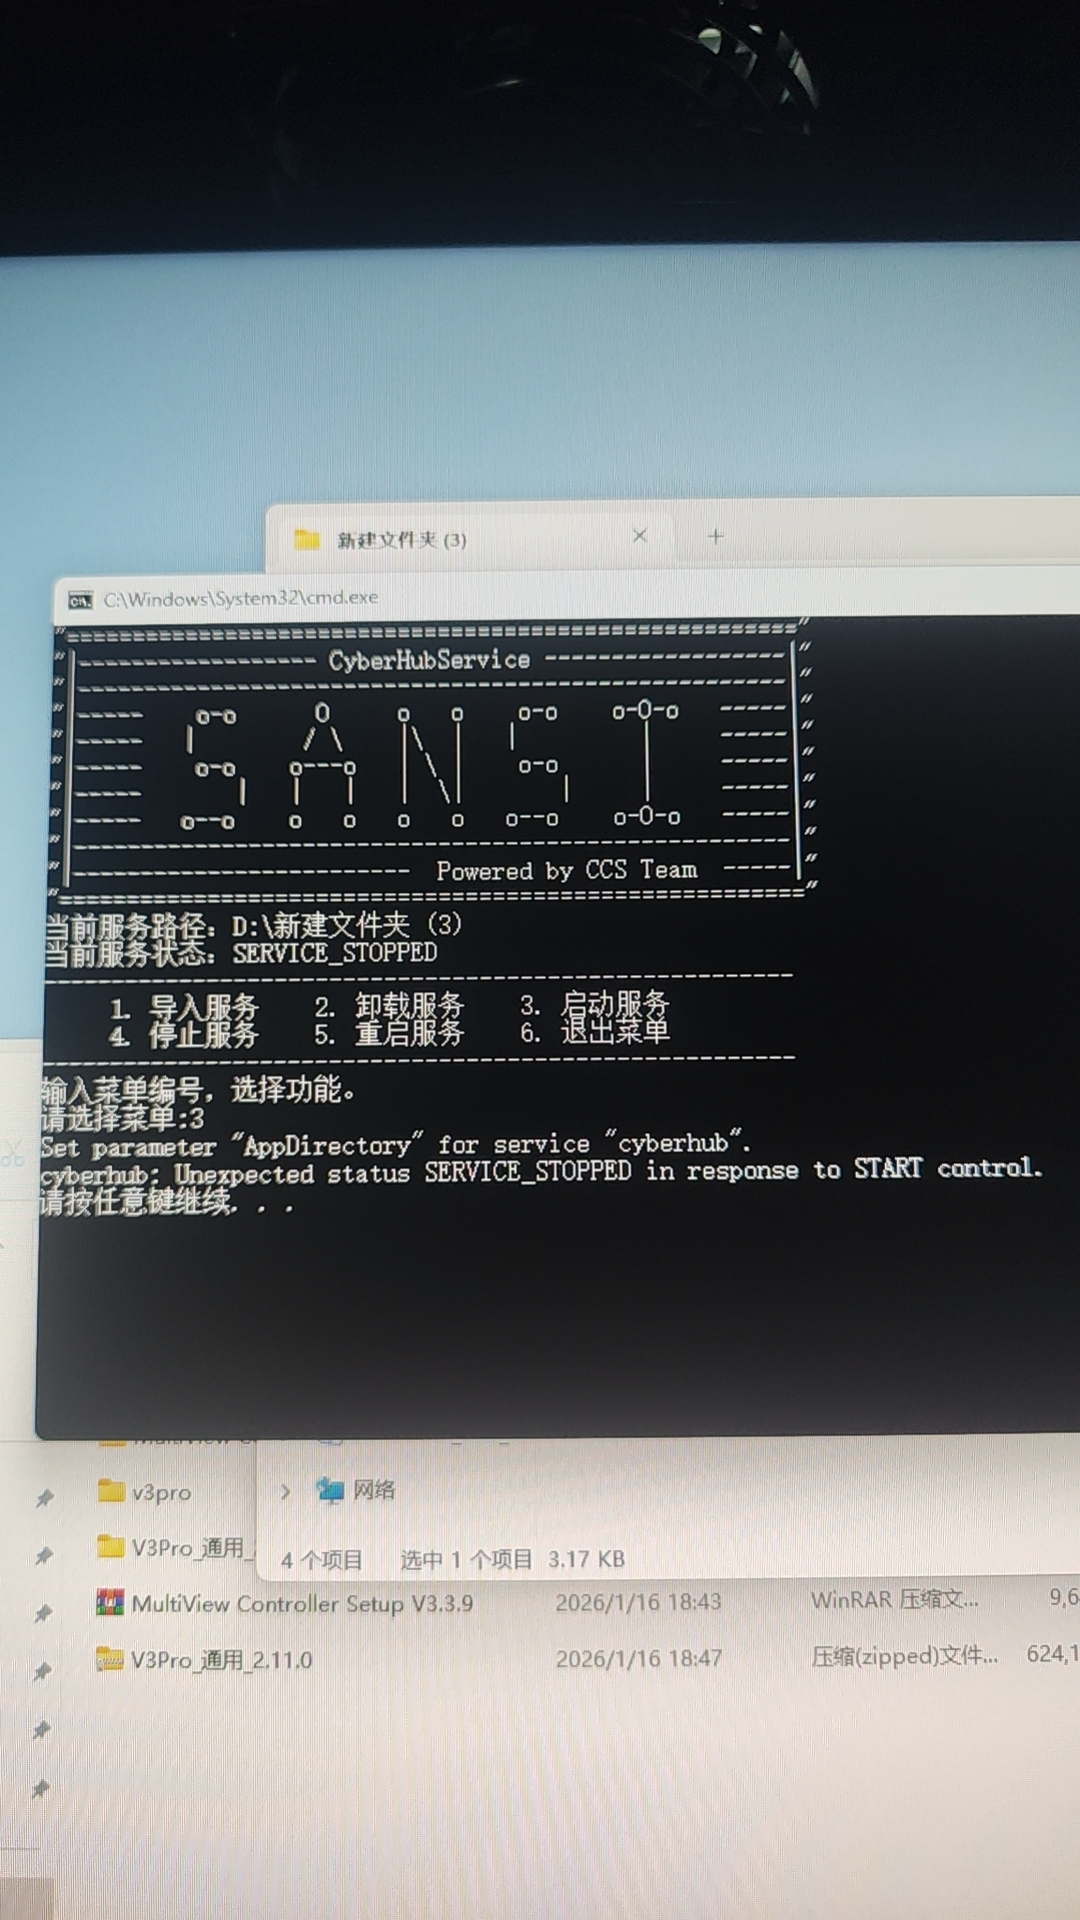Close the 新建文件夹 (3) tab

640,536
